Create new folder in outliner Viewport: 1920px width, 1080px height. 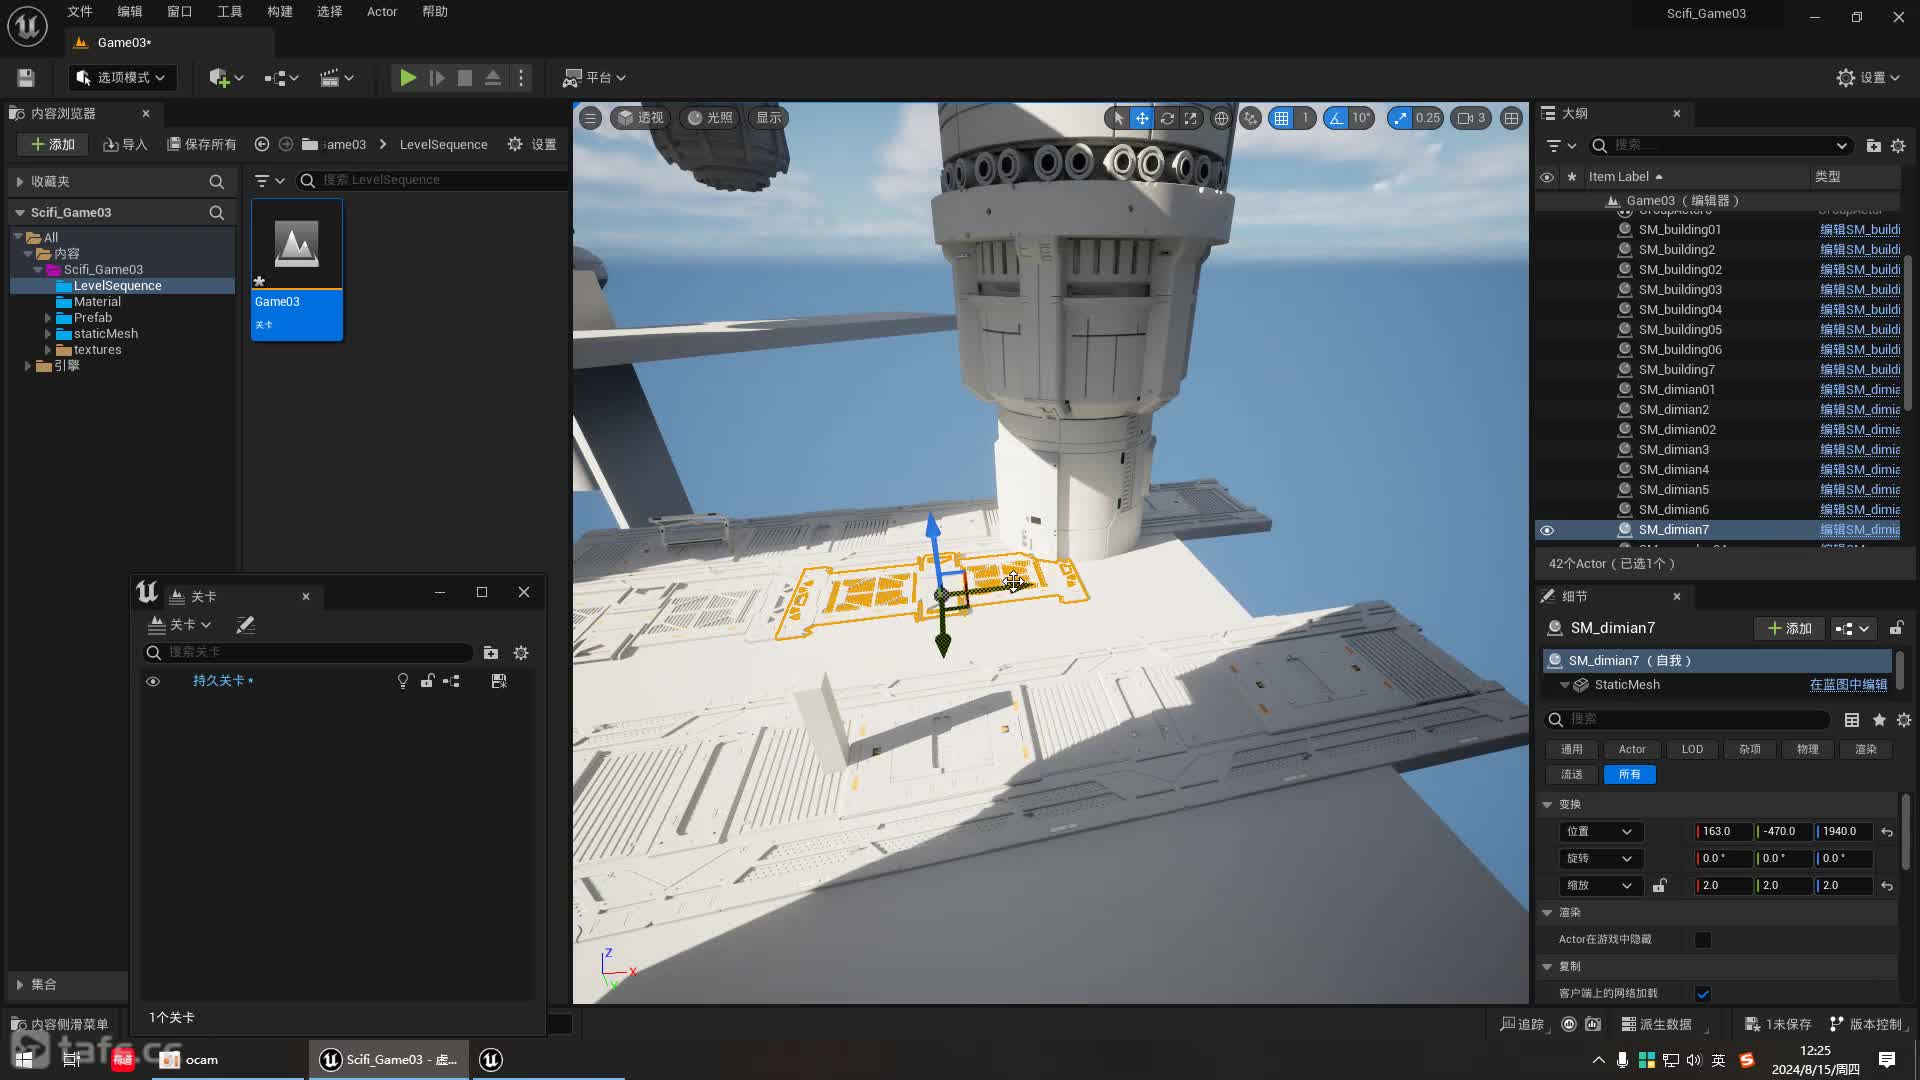tap(1874, 146)
